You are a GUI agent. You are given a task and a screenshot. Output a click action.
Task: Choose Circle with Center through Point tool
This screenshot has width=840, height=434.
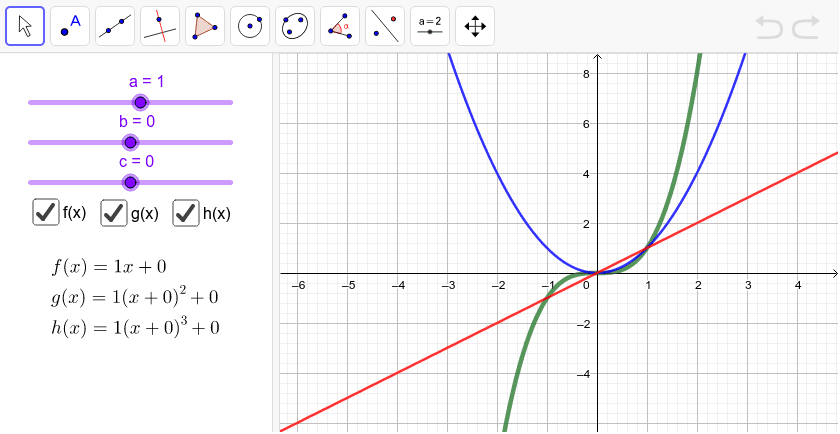pos(250,26)
